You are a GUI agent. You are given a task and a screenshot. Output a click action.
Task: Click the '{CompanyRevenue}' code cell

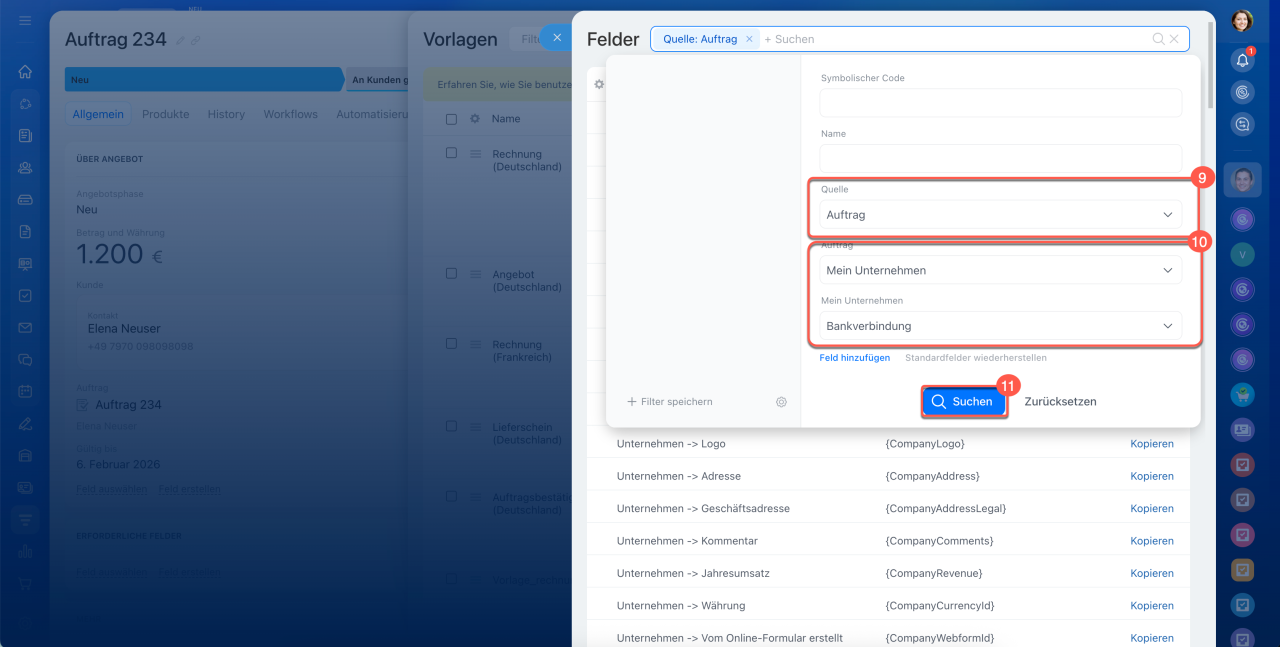(934, 573)
